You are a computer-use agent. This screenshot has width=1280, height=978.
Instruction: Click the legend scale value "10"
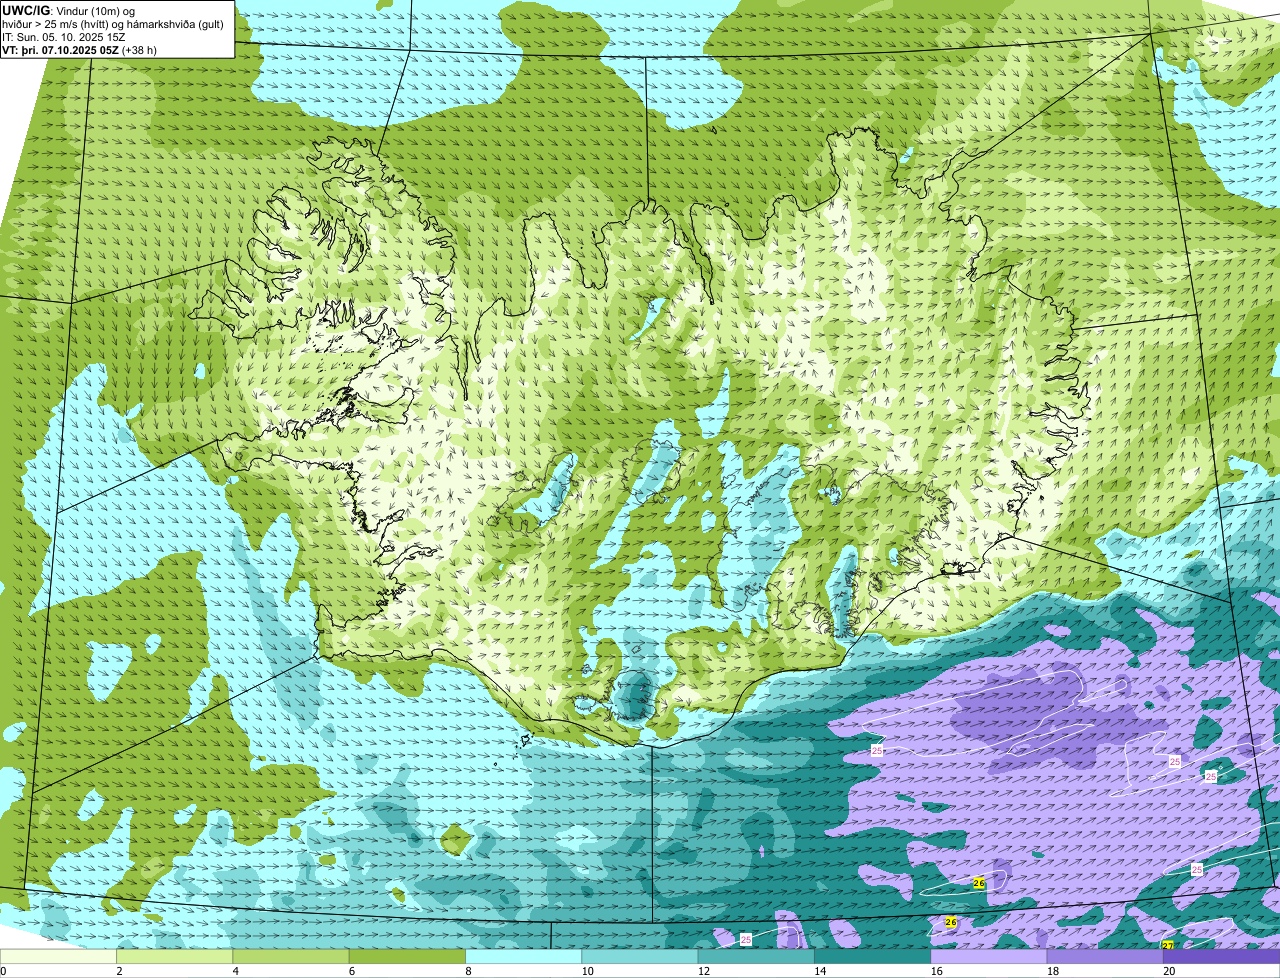587,971
